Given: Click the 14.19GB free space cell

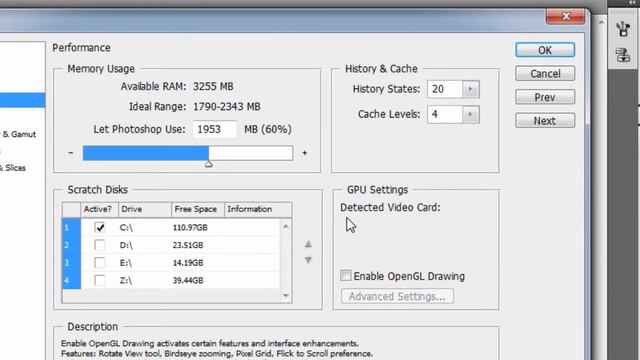Looking at the screenshot, I should pos(188,262).
